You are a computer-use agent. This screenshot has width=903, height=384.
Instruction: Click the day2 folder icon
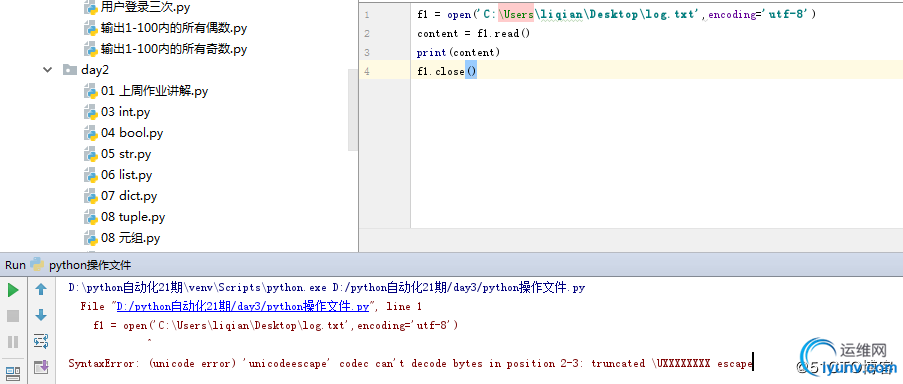click(x=70, y=70)
